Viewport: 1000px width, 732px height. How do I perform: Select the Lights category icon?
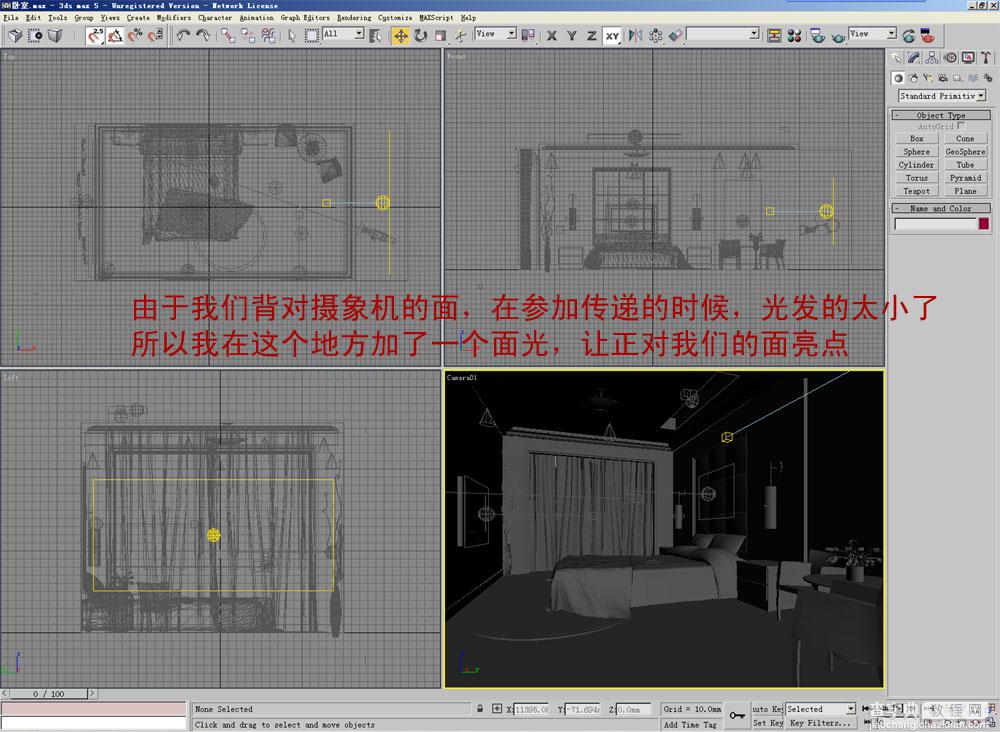pyautogui.click(x=928, y=78)
